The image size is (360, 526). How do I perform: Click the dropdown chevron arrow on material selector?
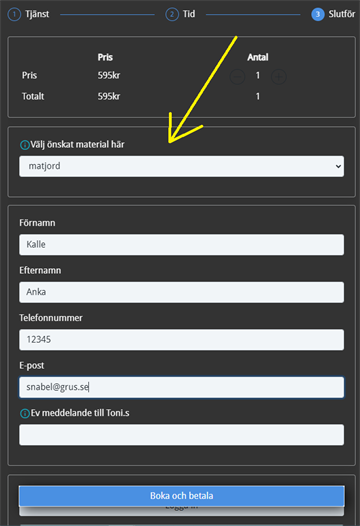338,166
